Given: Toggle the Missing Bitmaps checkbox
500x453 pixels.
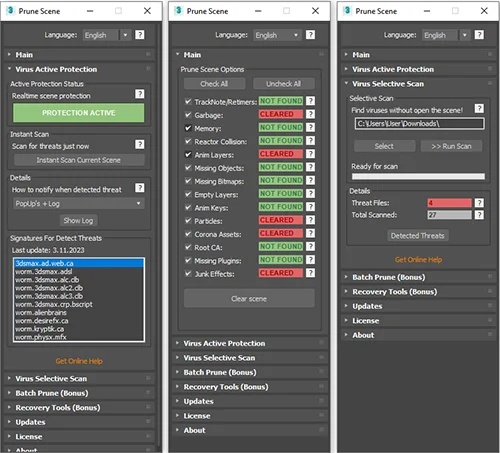Looking at the screenshot, I should [x=188, y=181].
